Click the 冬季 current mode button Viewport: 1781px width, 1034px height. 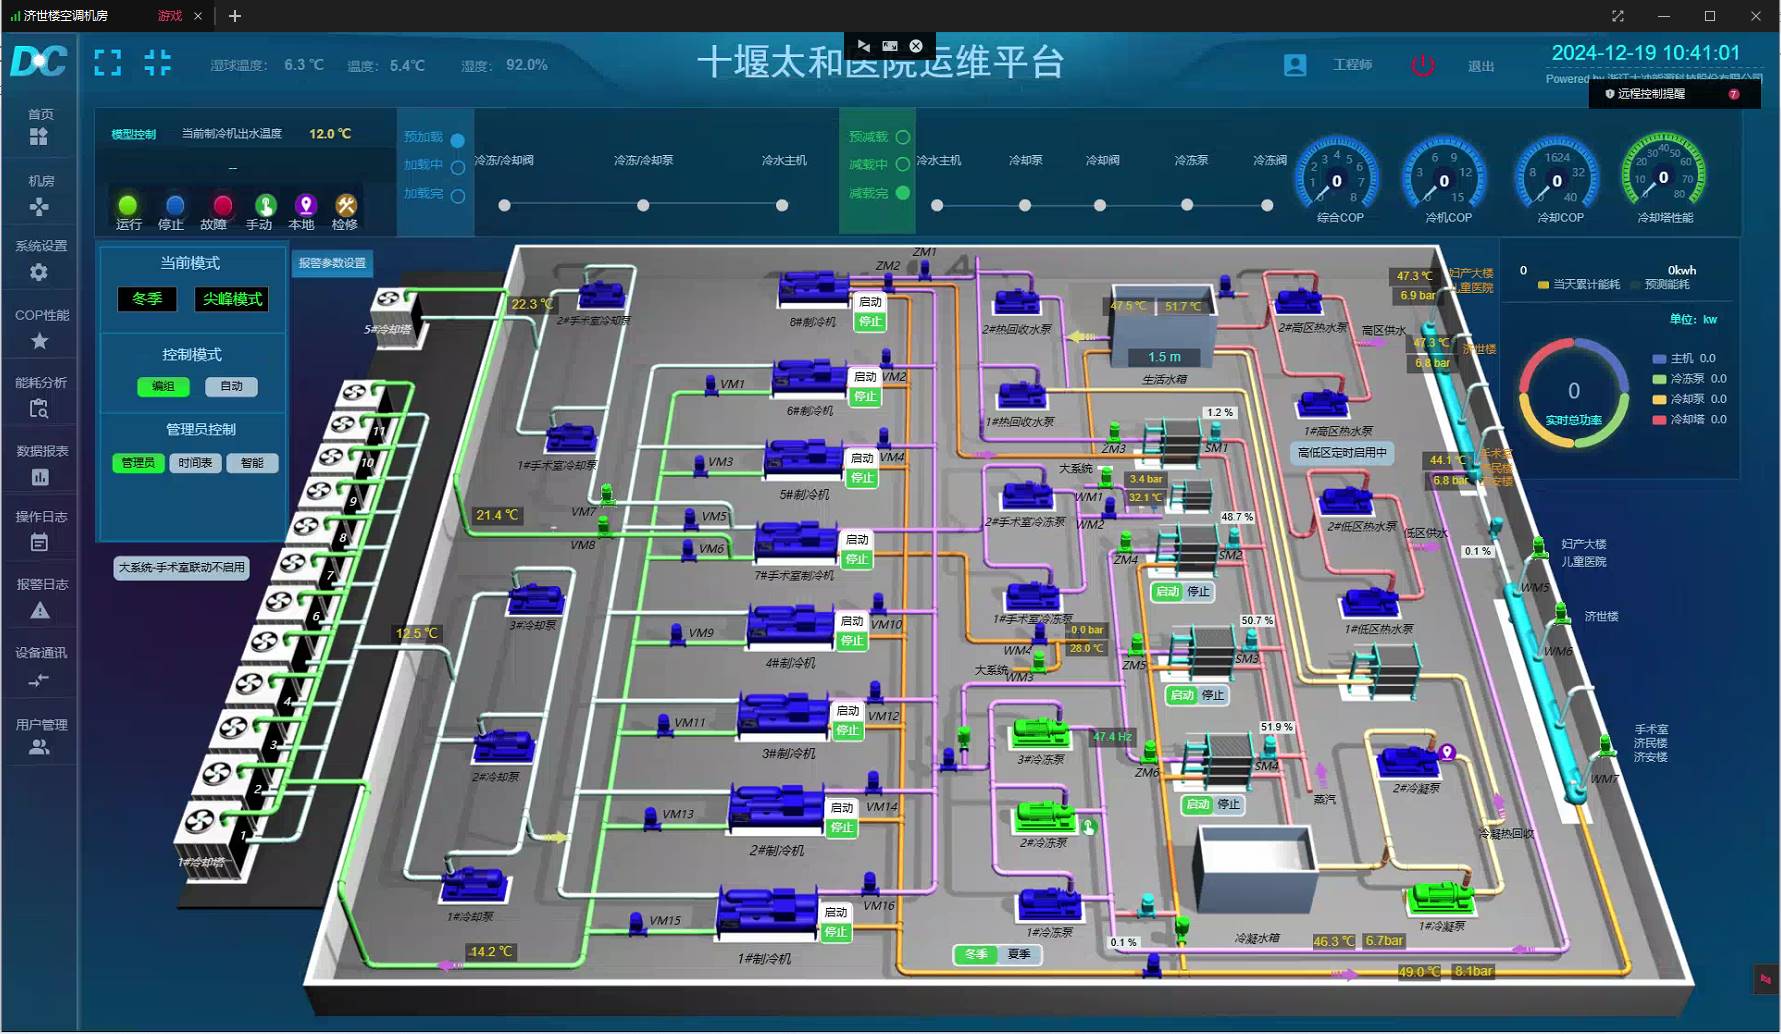coord(147,299)
